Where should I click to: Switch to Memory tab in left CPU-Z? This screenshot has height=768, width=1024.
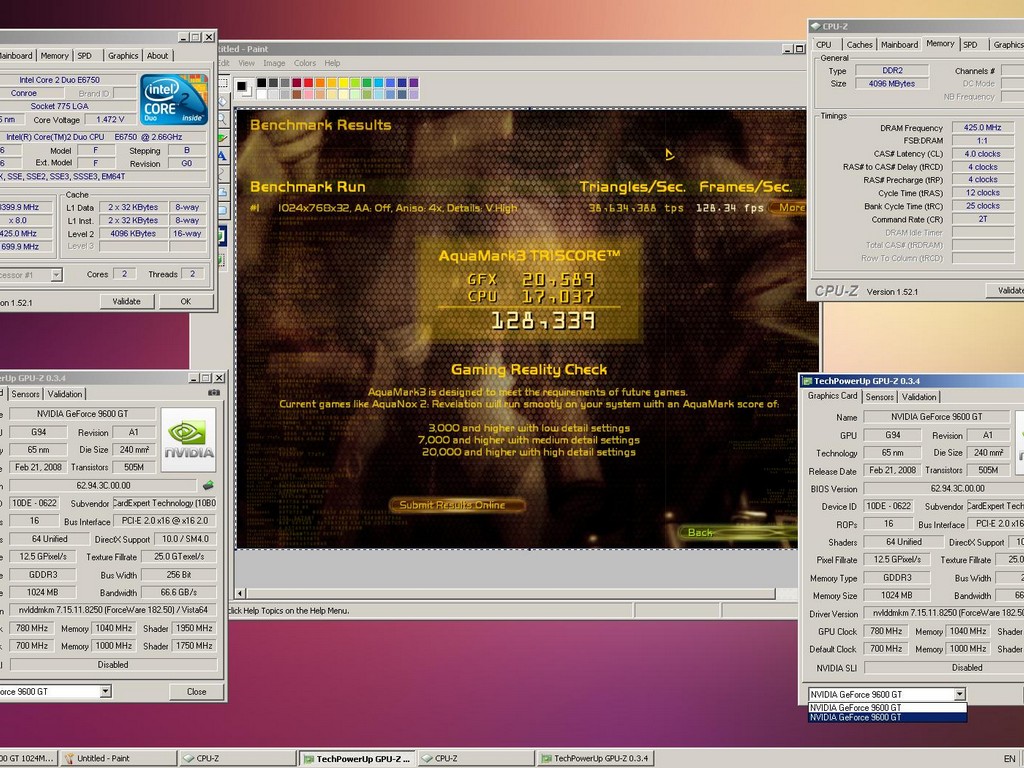pos(54,56)
